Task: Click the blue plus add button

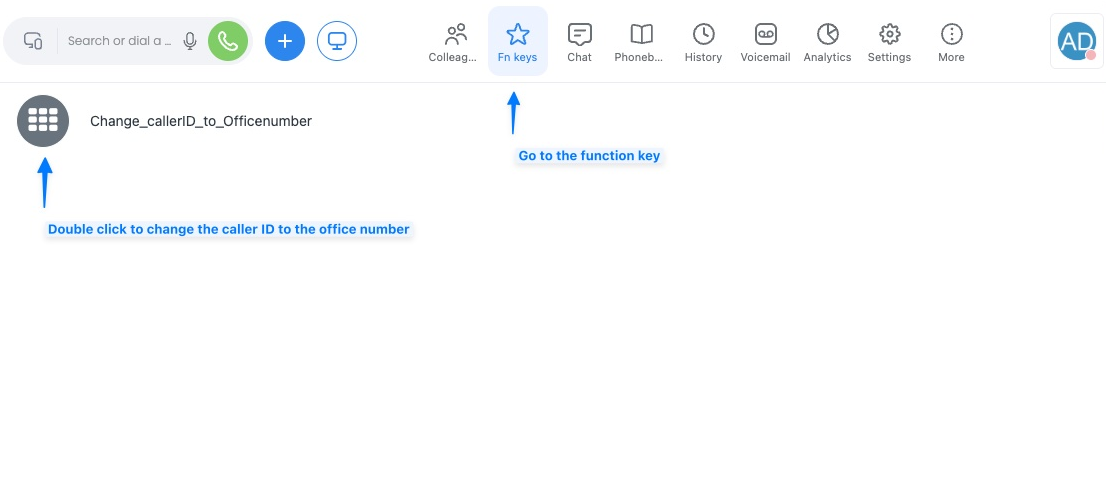Action: (x=285, y=41)
